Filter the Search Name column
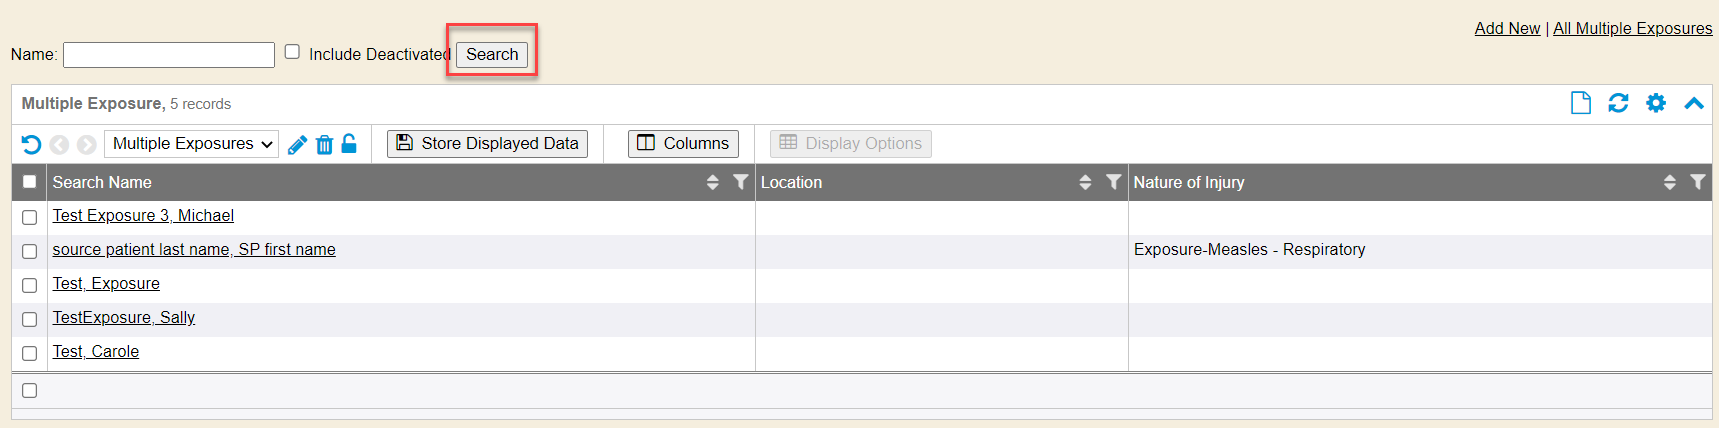This screenshot has height=428, width=1719. (740, 182)
